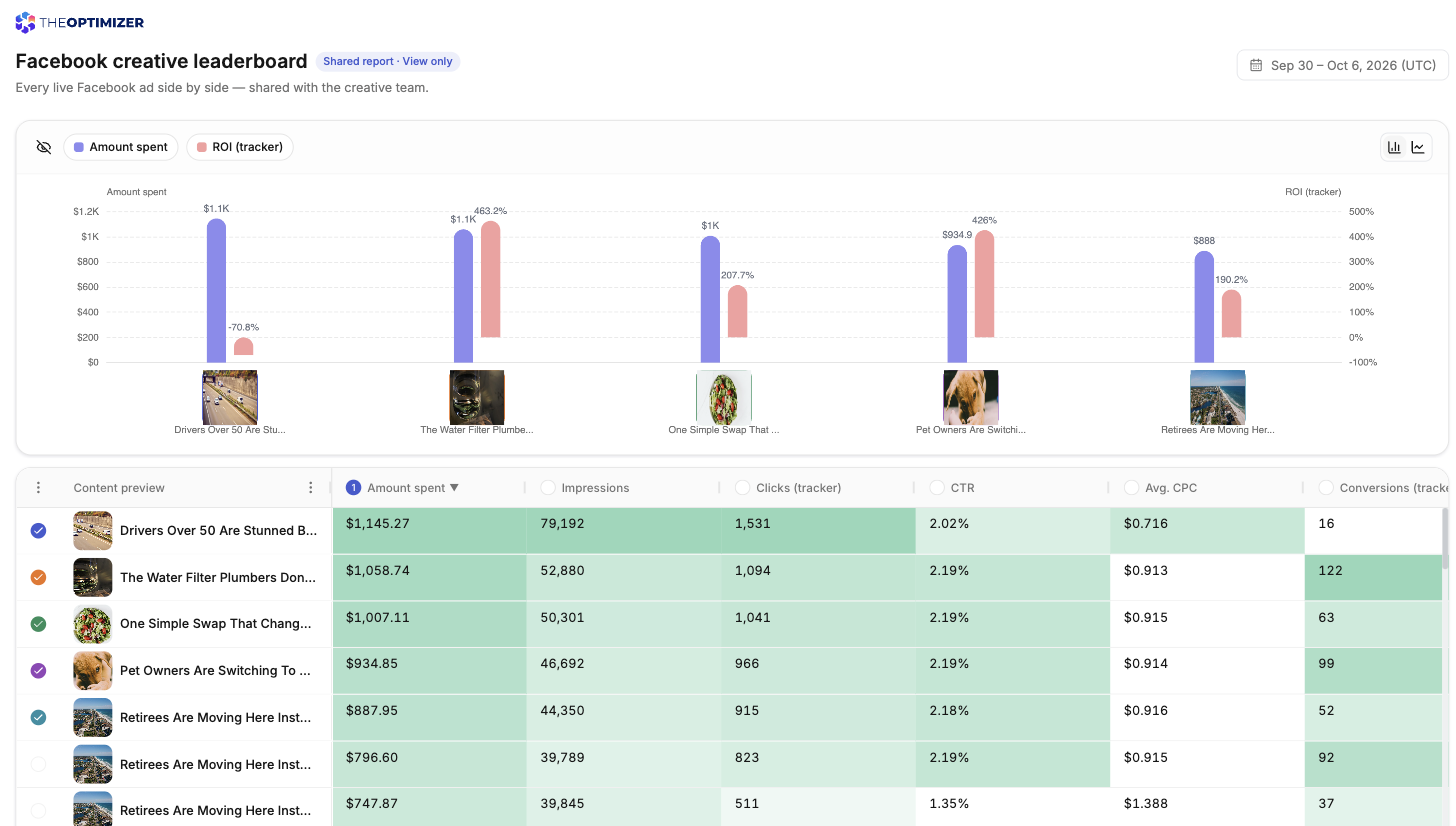Select Avg. CPC column radio circle
1456x826 pixels.
point(1132,488)
